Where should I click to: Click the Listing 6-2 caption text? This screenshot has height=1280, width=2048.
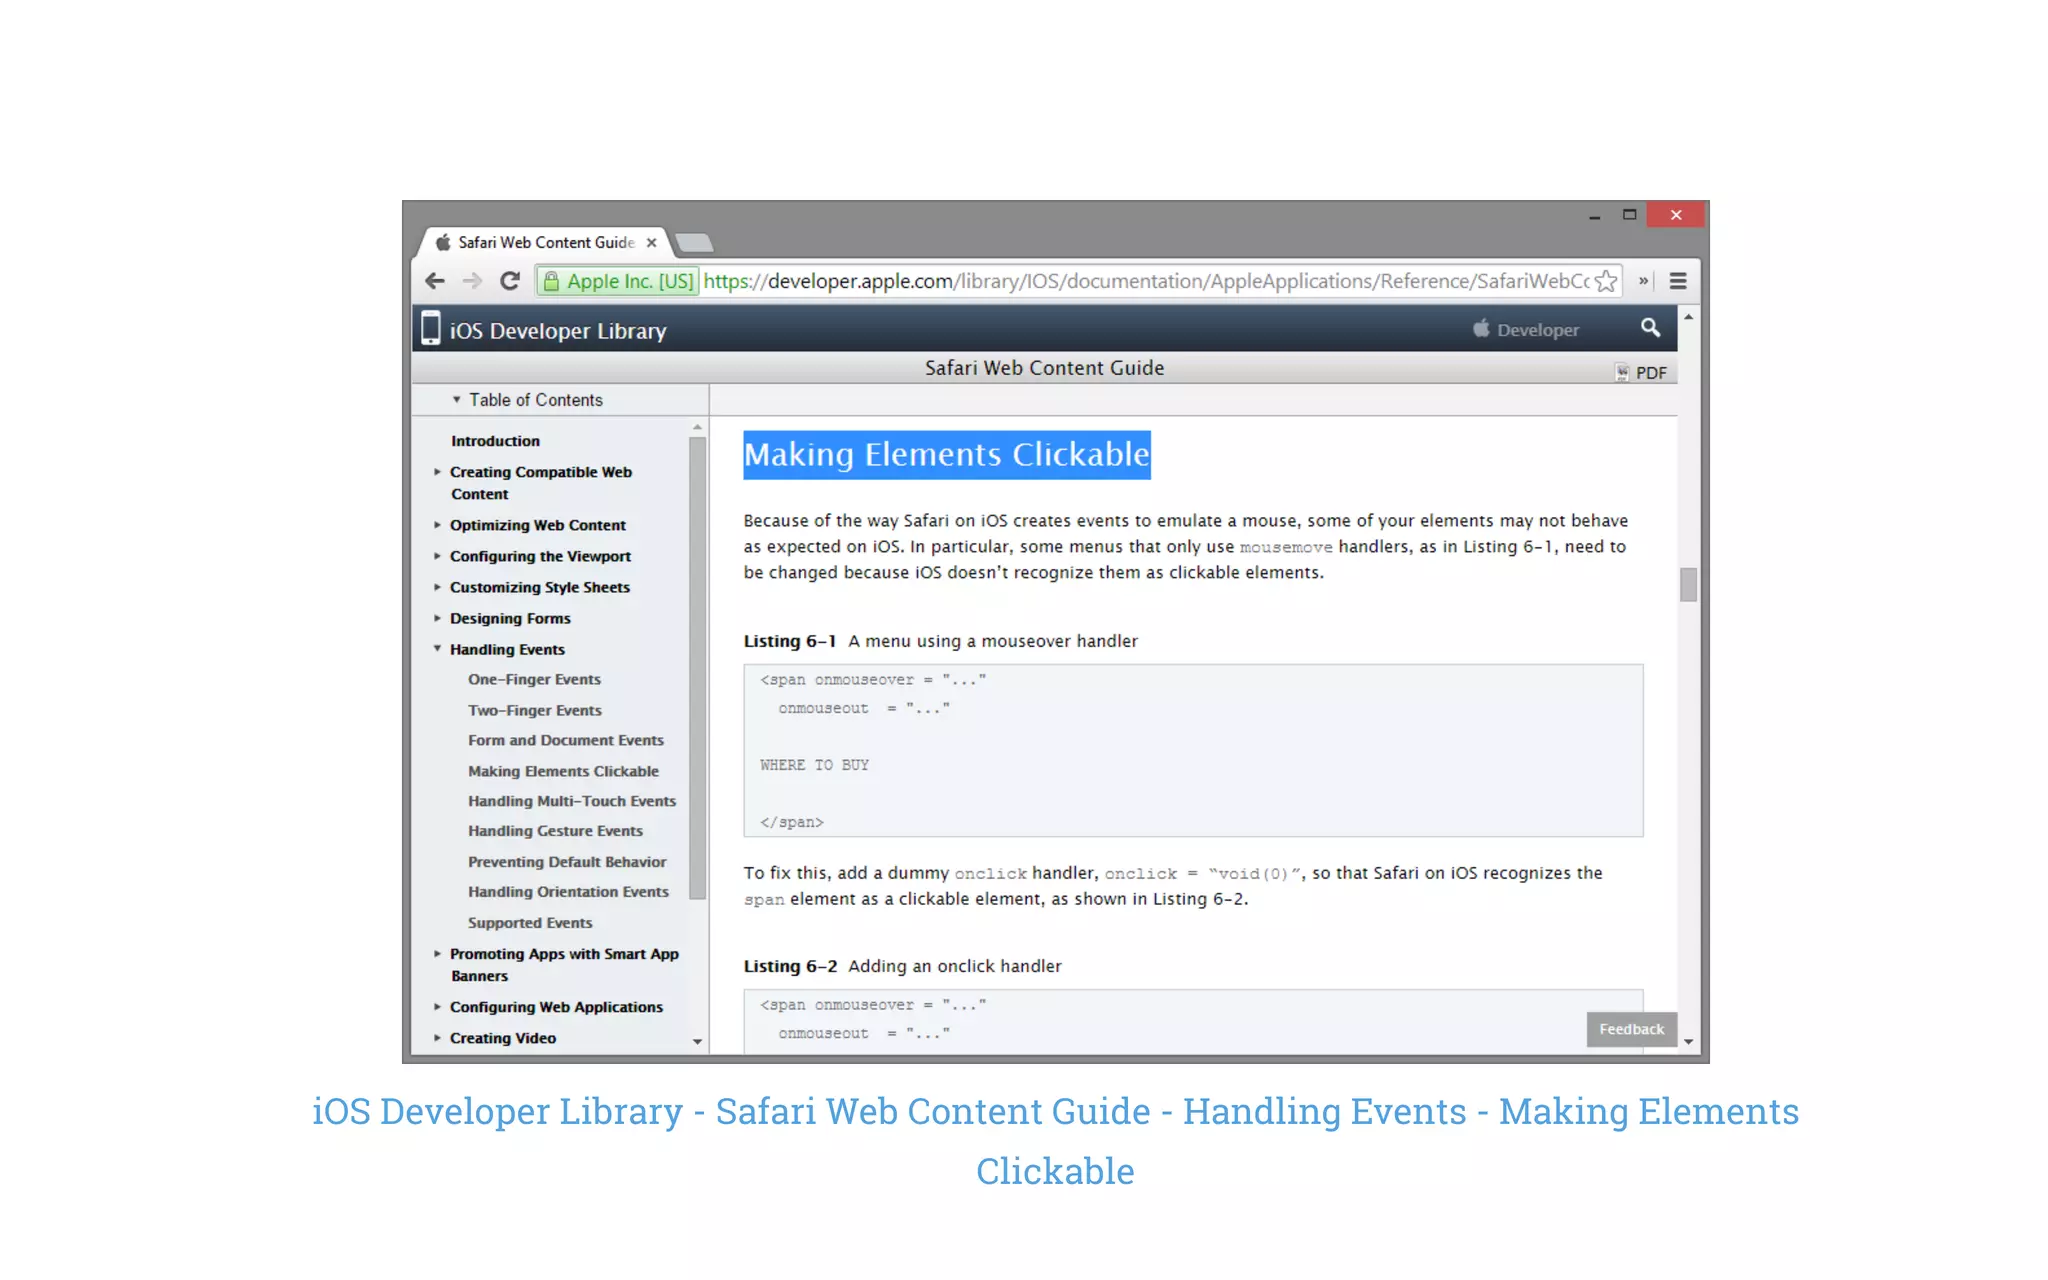902,966
